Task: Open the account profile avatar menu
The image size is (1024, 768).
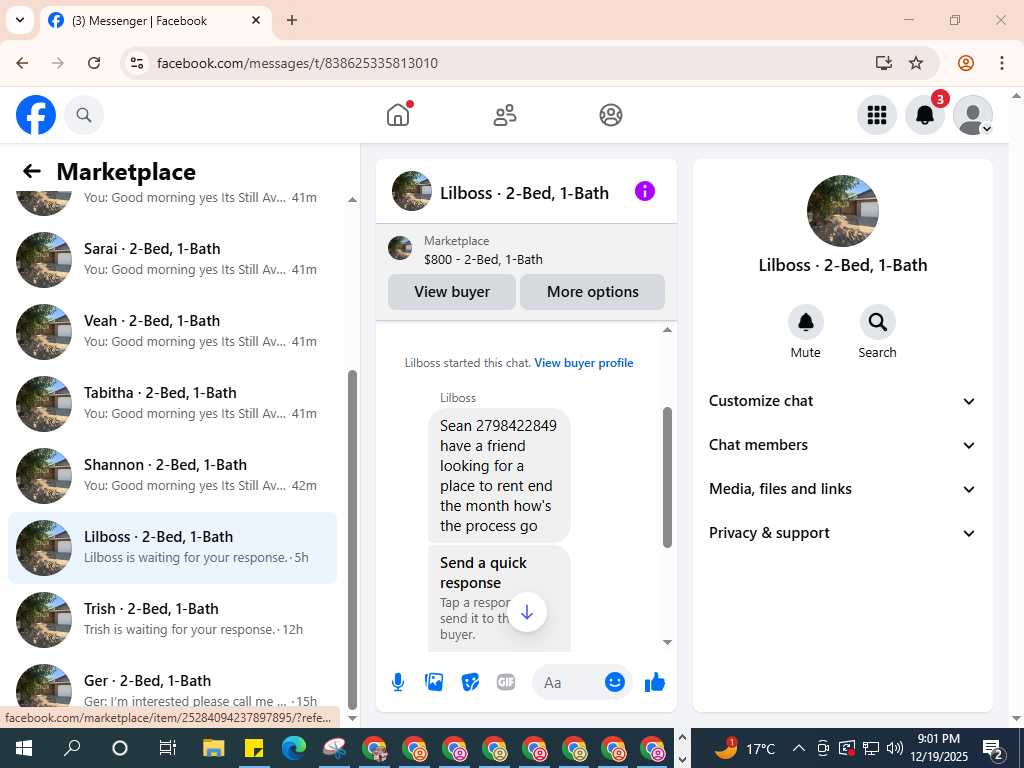Action: point(973,115)
